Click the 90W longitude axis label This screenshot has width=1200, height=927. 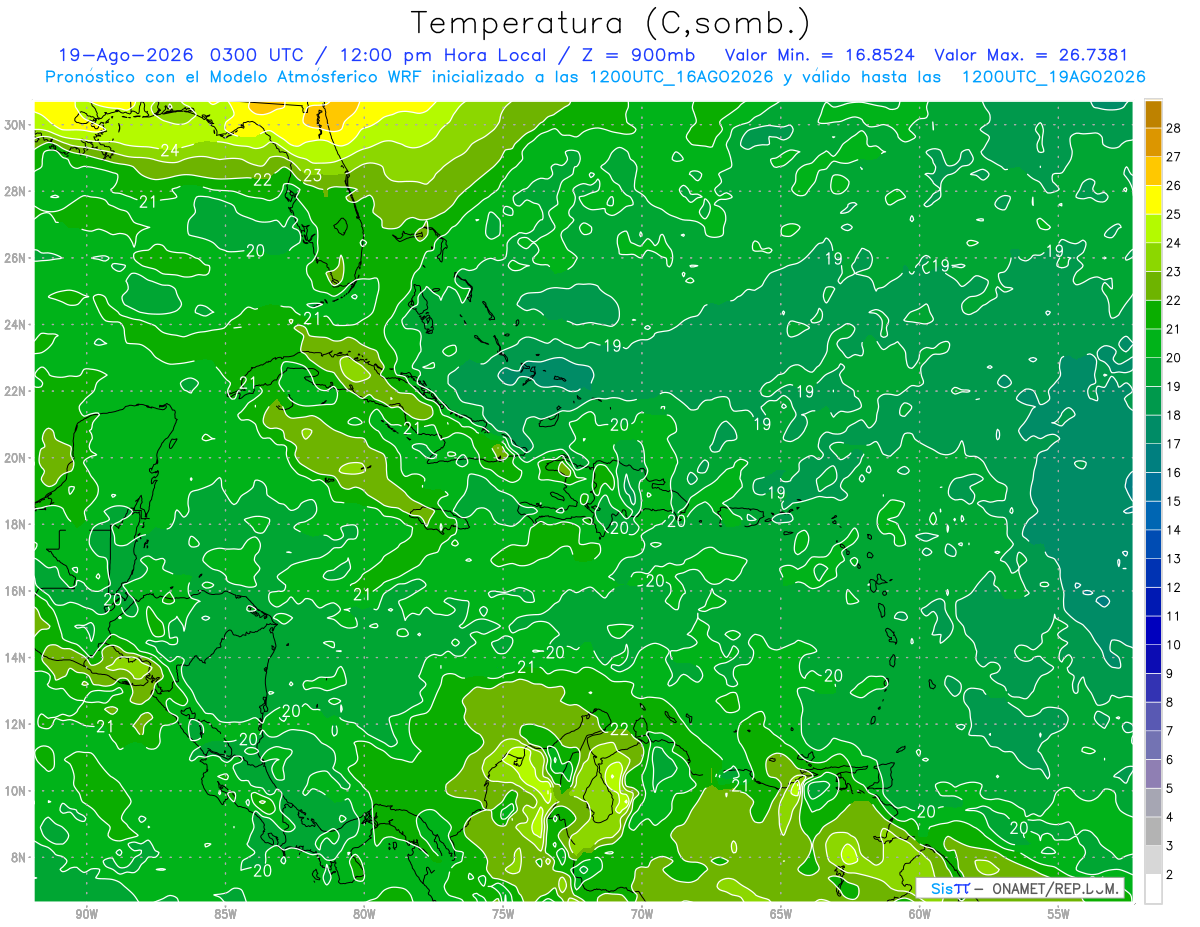click(x=86, y=914)
